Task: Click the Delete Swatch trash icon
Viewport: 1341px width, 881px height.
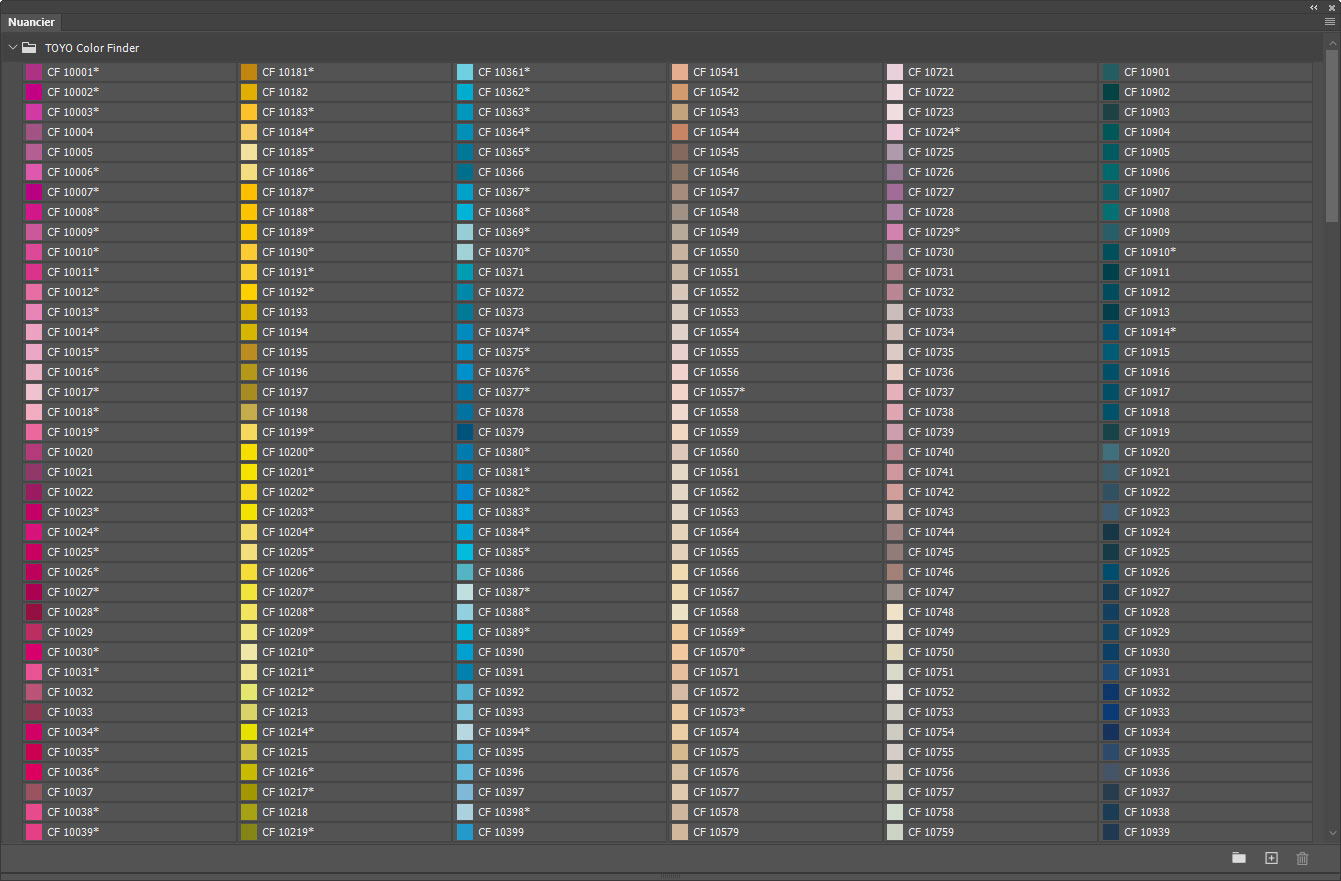Action: pos(1302,858)
